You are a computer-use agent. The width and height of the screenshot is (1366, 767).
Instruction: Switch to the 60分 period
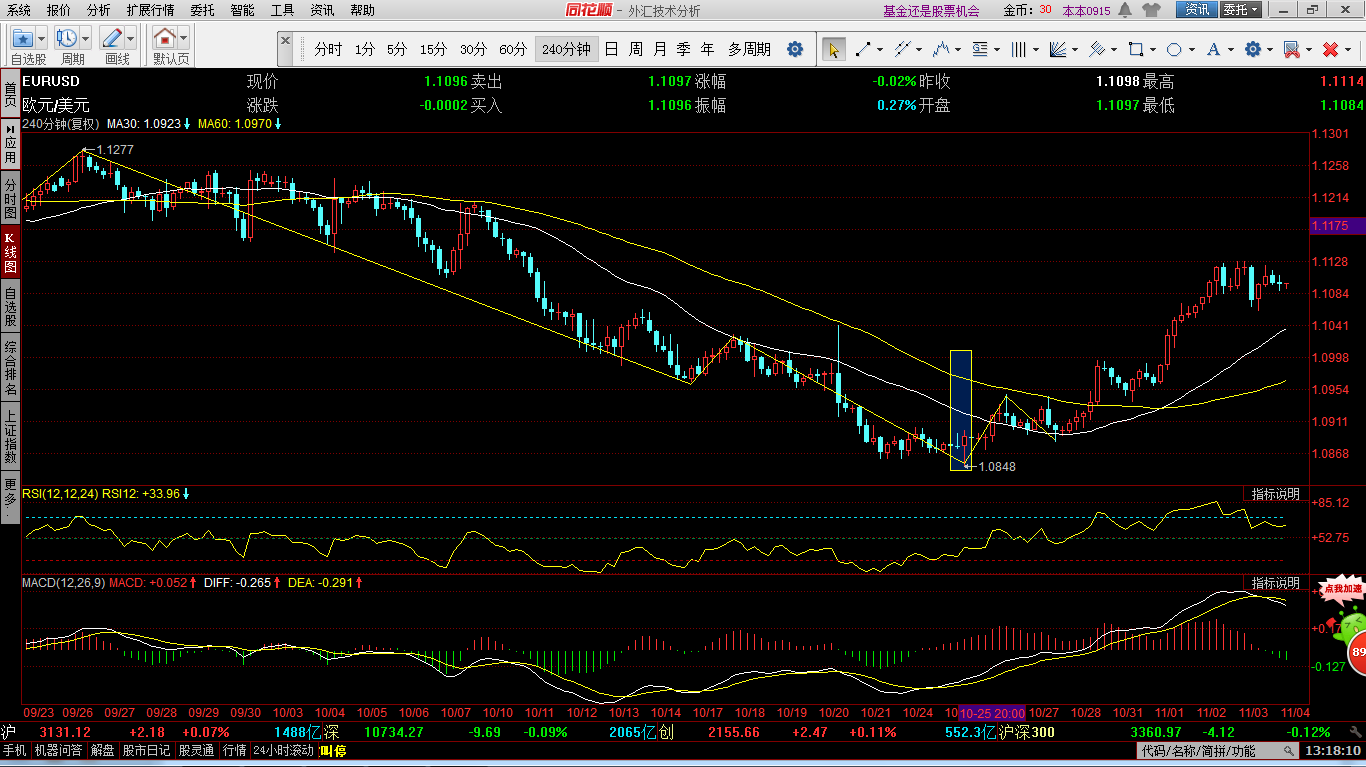[x=513, y=49]
